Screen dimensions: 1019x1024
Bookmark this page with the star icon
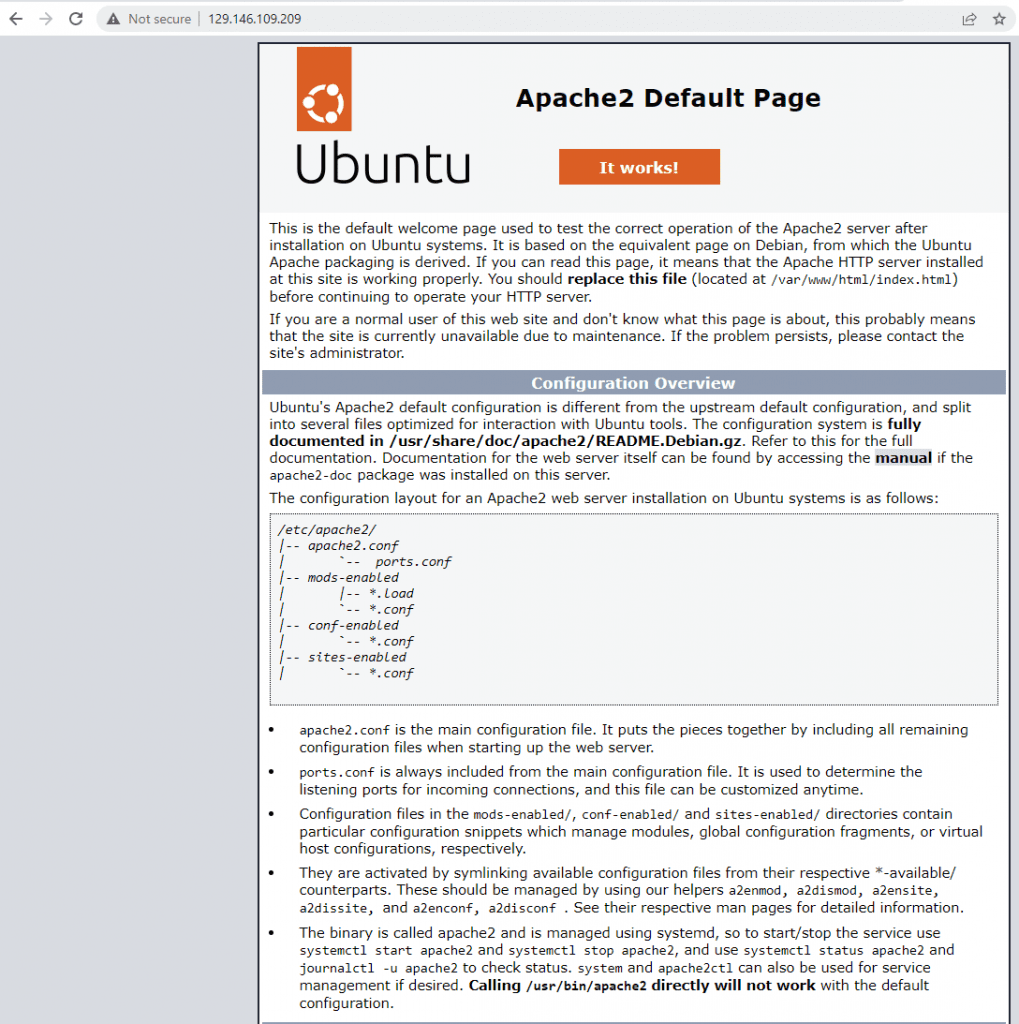[x=999, y=19]
